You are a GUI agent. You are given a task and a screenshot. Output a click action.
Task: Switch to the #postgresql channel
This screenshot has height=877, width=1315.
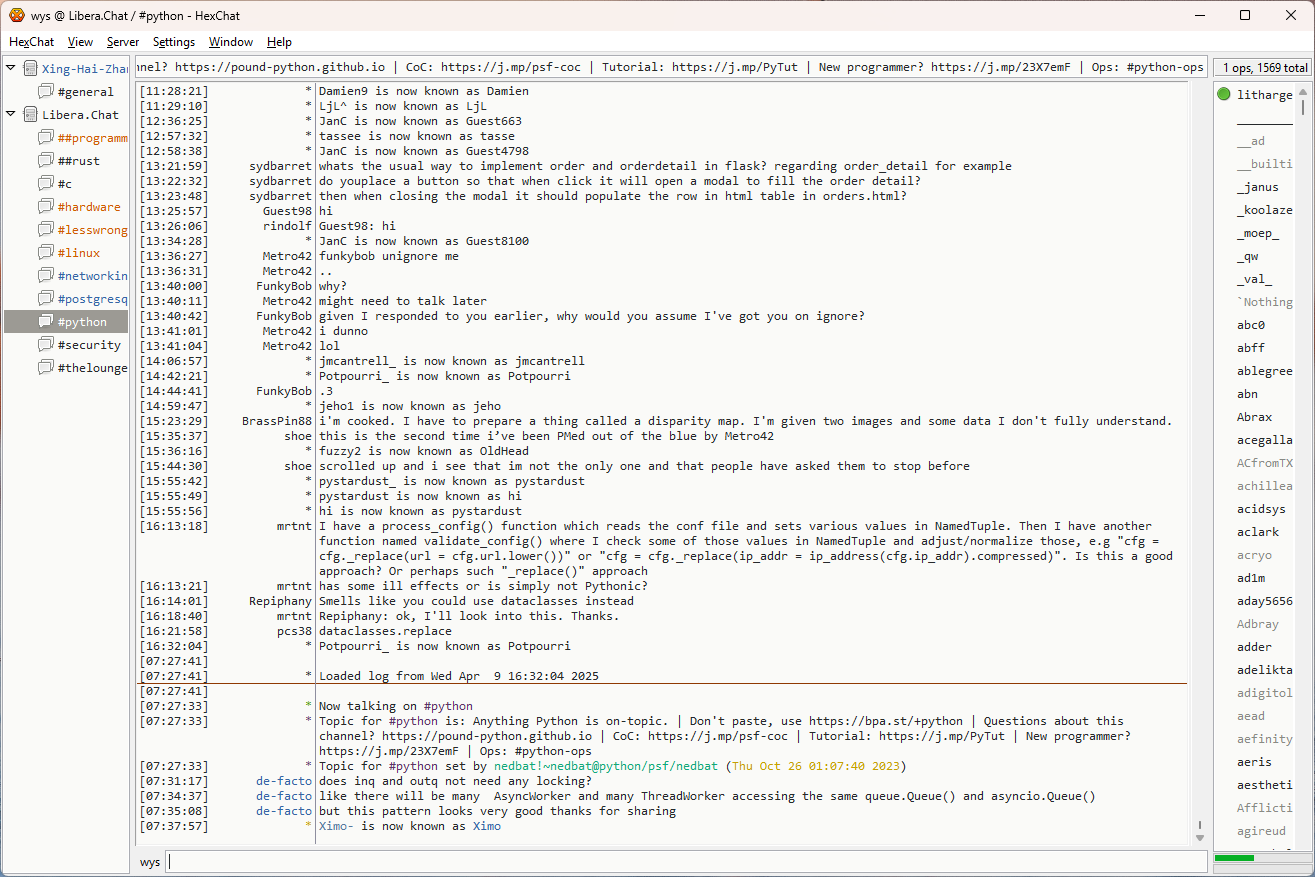pyautogui.click(x=92, y=299)
